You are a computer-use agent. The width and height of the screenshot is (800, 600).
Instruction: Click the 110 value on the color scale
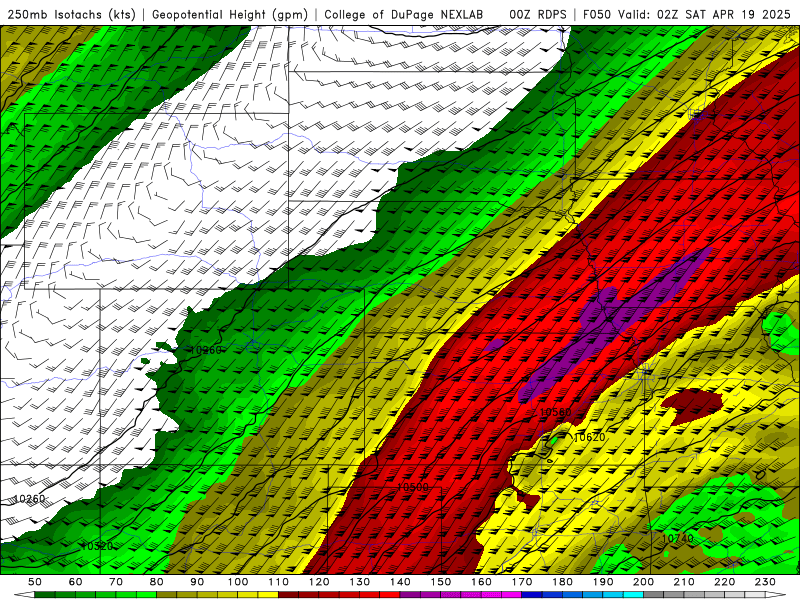(278, 582)
